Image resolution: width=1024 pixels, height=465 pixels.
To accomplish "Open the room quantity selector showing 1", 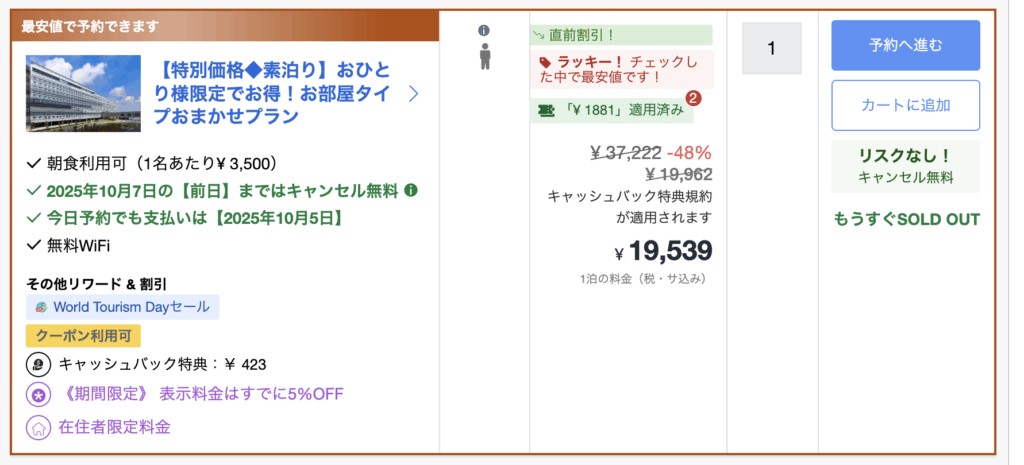I will [x=771, y=47].
